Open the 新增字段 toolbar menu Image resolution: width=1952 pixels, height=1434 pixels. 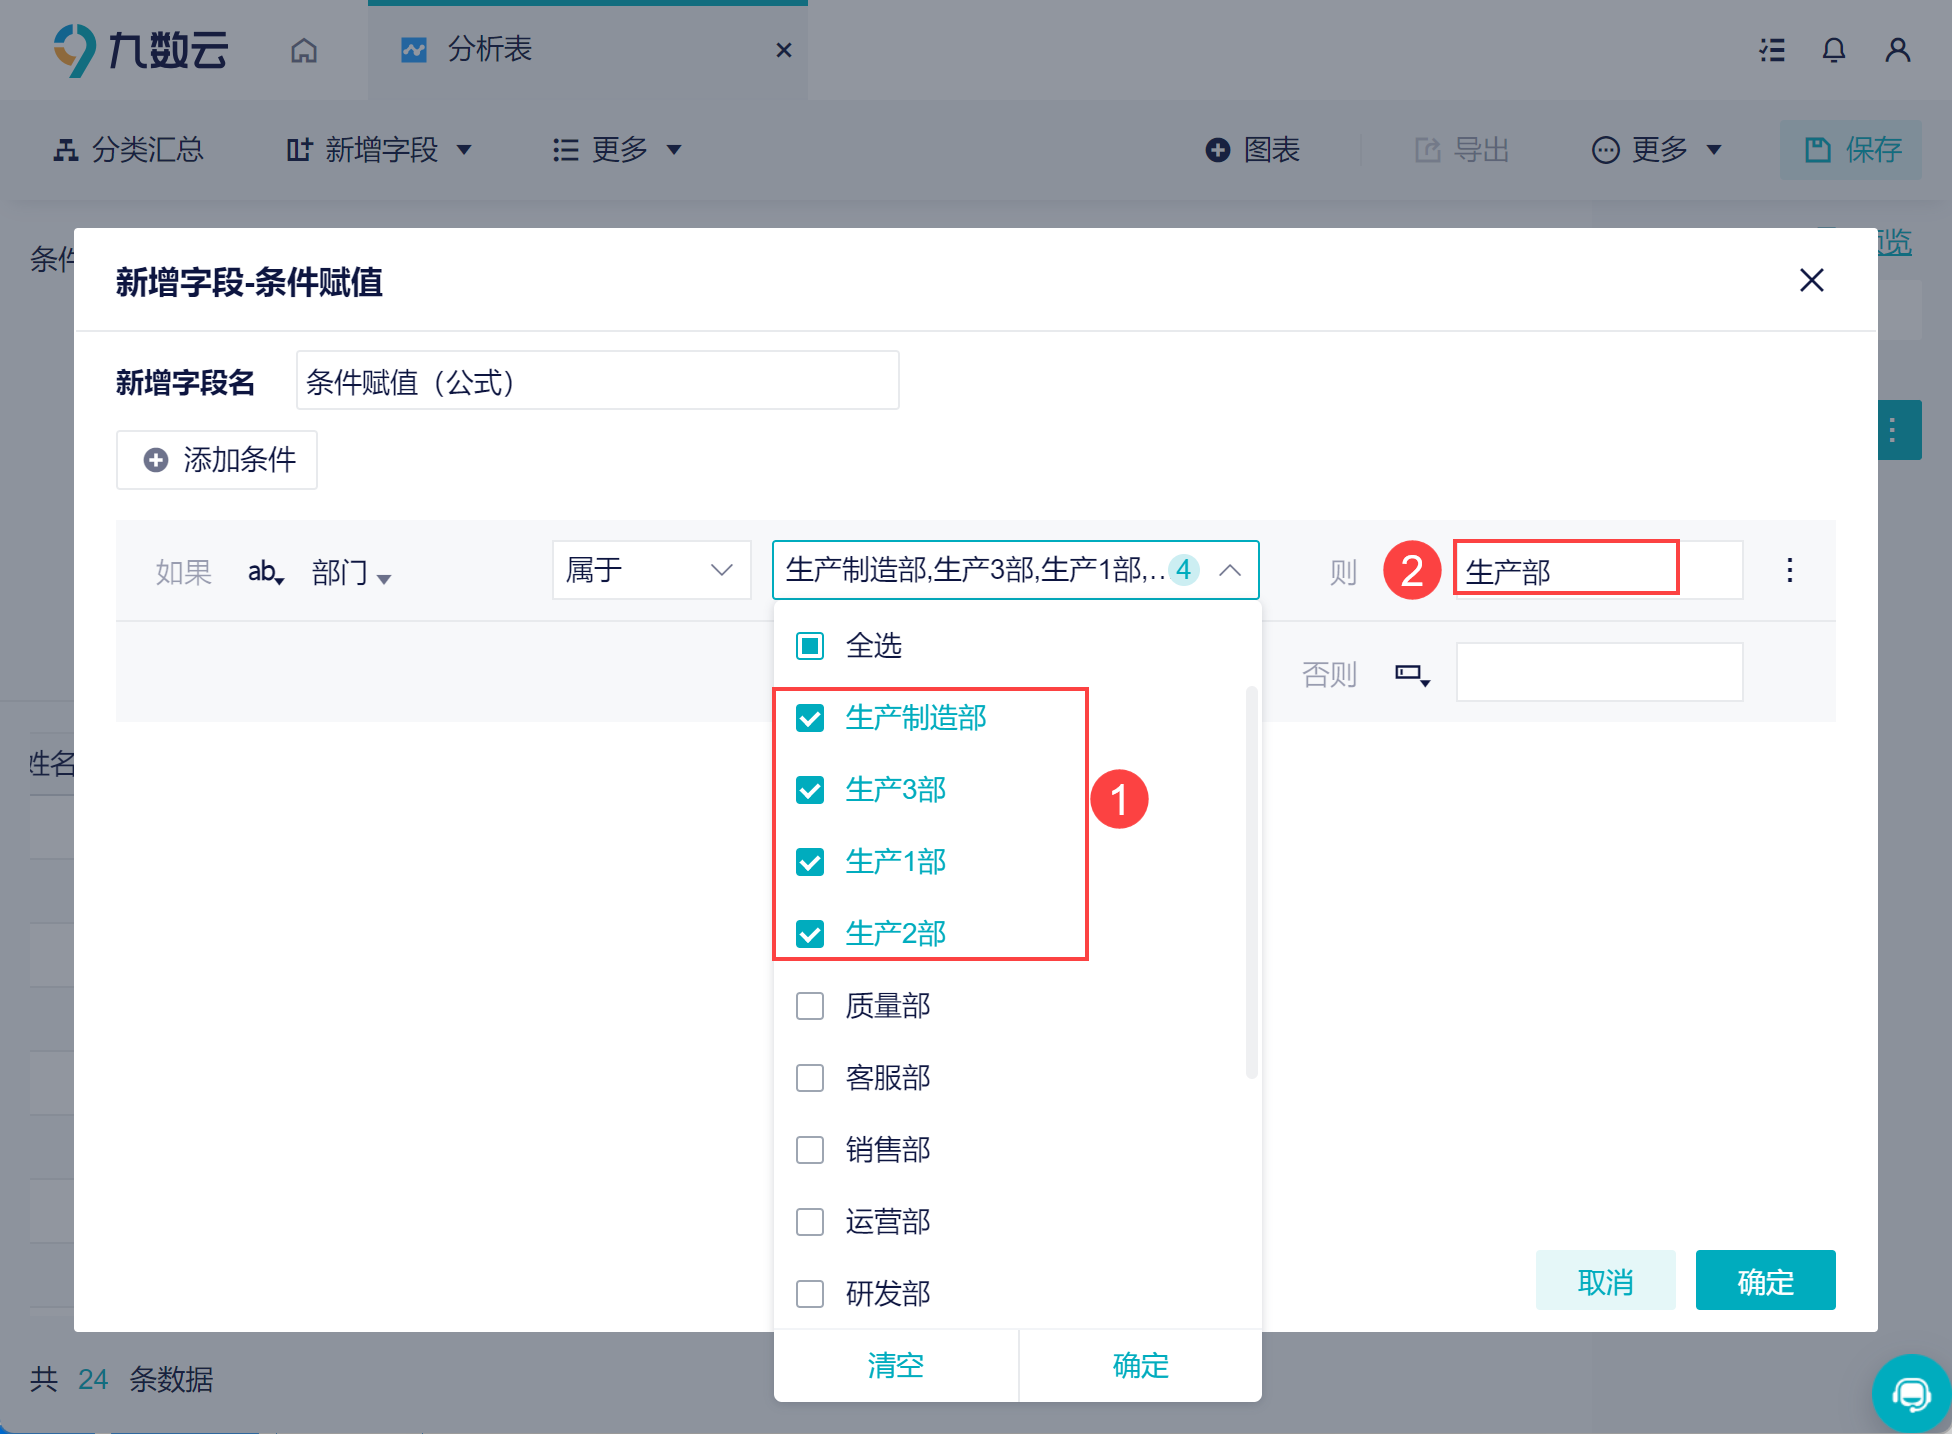(380, 150)
